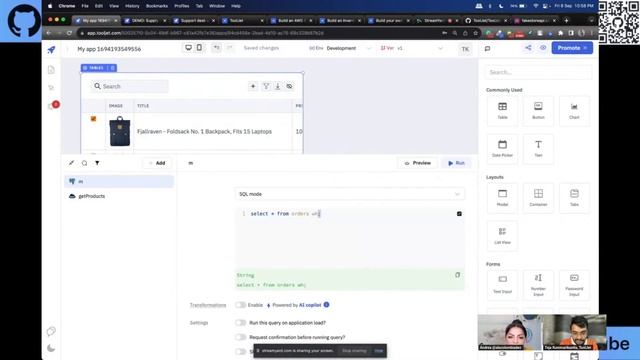Click the undo arrow in header
The width and height of the screenshot is (640, 360).
[216, 48]
